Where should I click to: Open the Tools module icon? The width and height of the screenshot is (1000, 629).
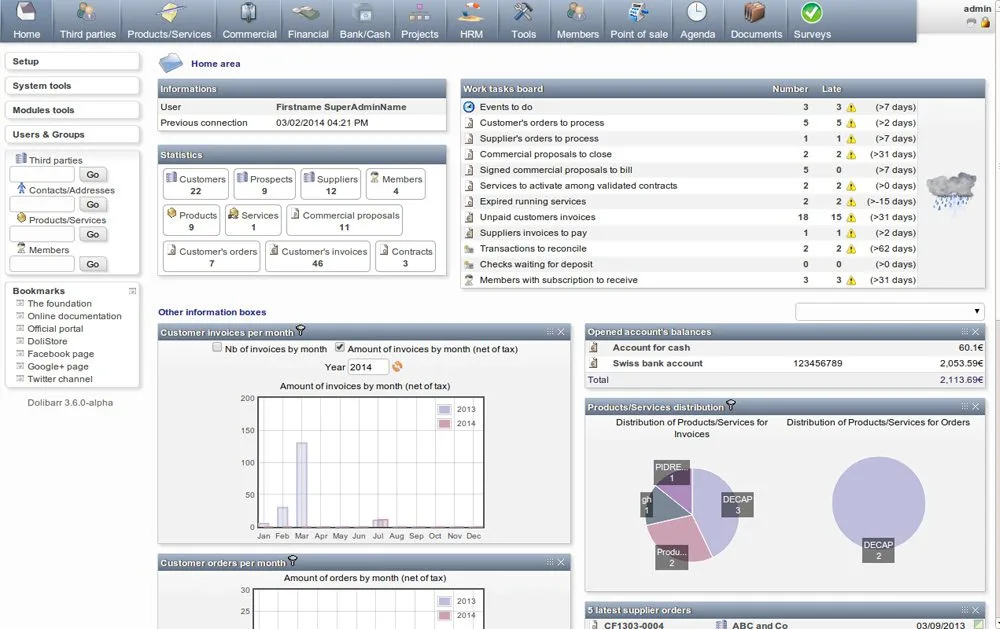tap(523, 11)
